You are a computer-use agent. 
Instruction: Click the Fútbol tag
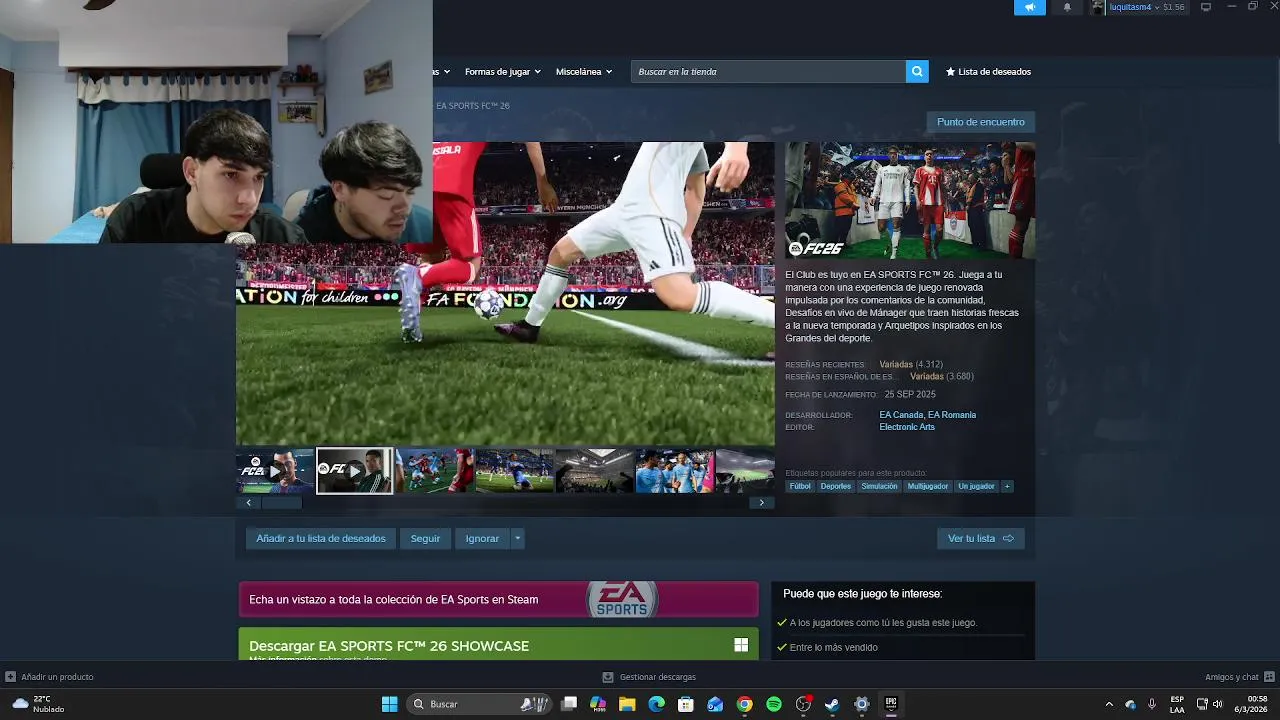point(800,487)
